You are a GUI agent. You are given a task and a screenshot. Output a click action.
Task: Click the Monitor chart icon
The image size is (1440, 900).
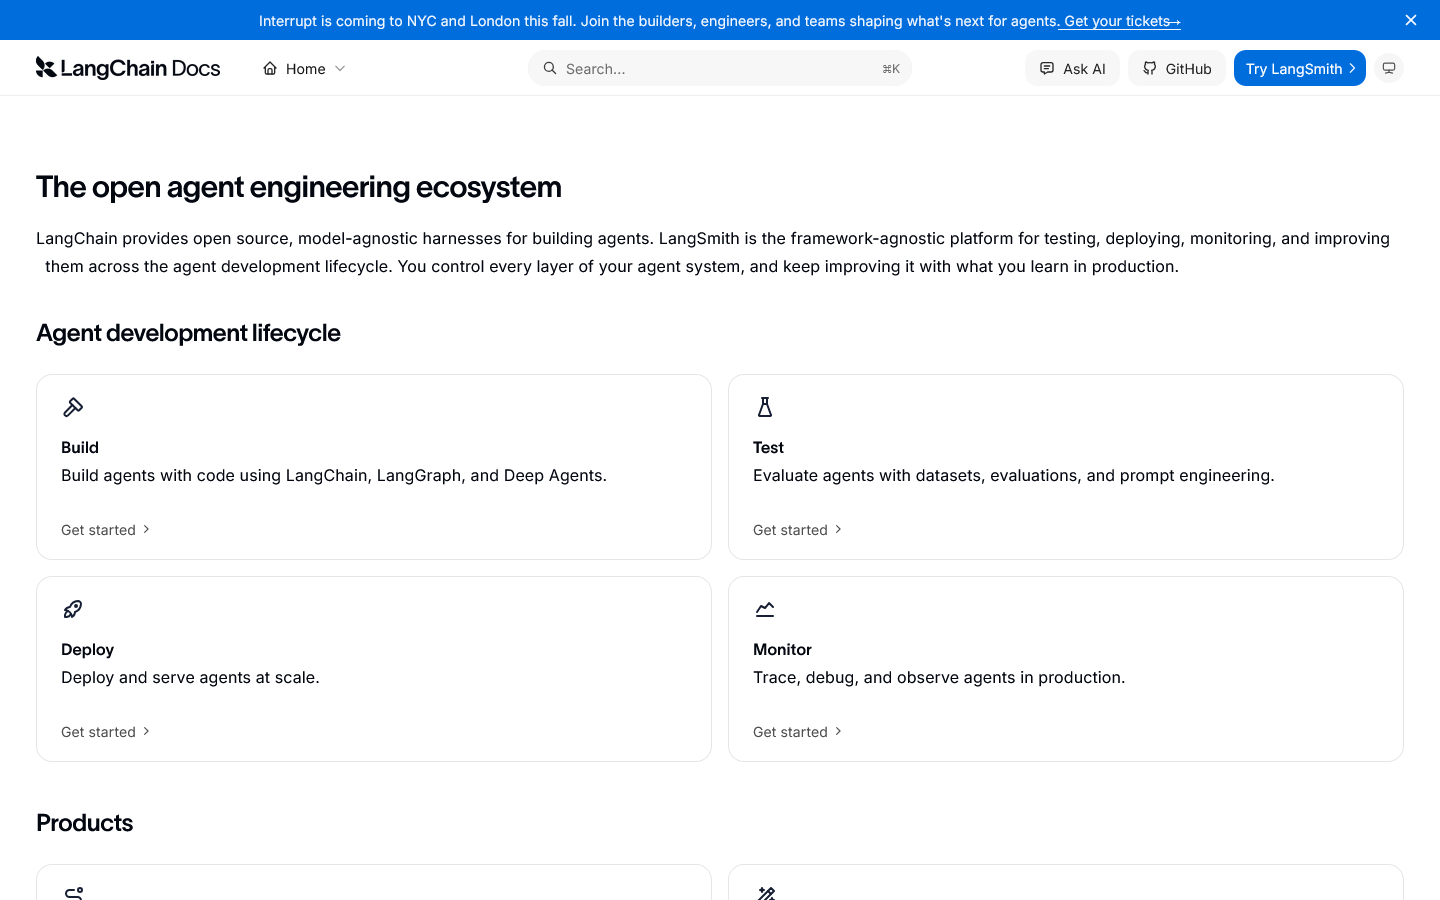click(765, 609)
